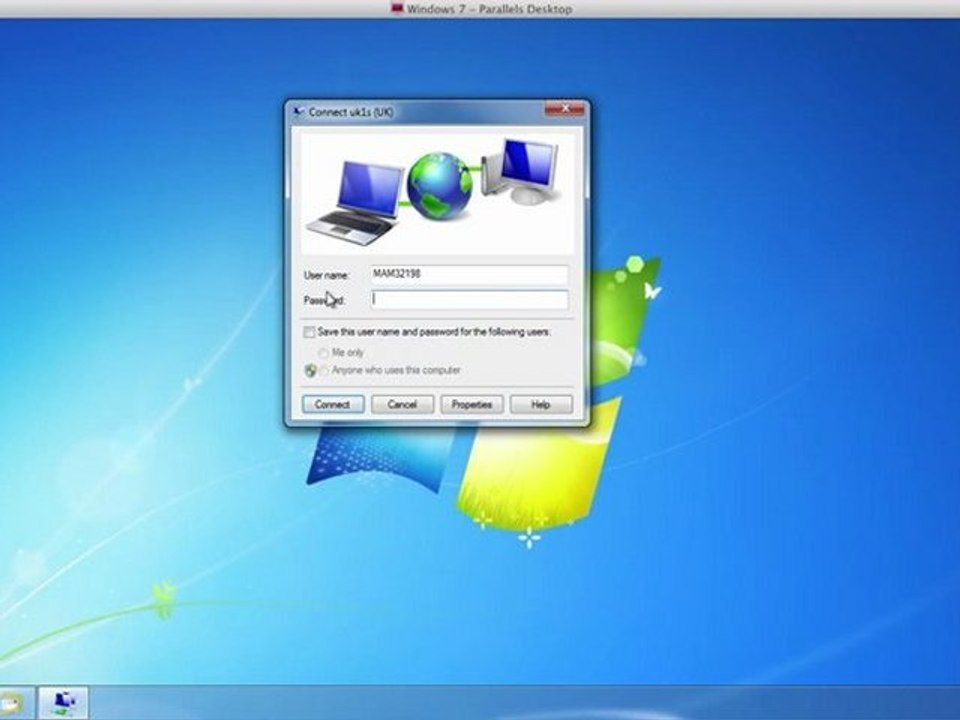
Task: Click the Connect button
Action: pyautogui.click(x=333, y=405)
